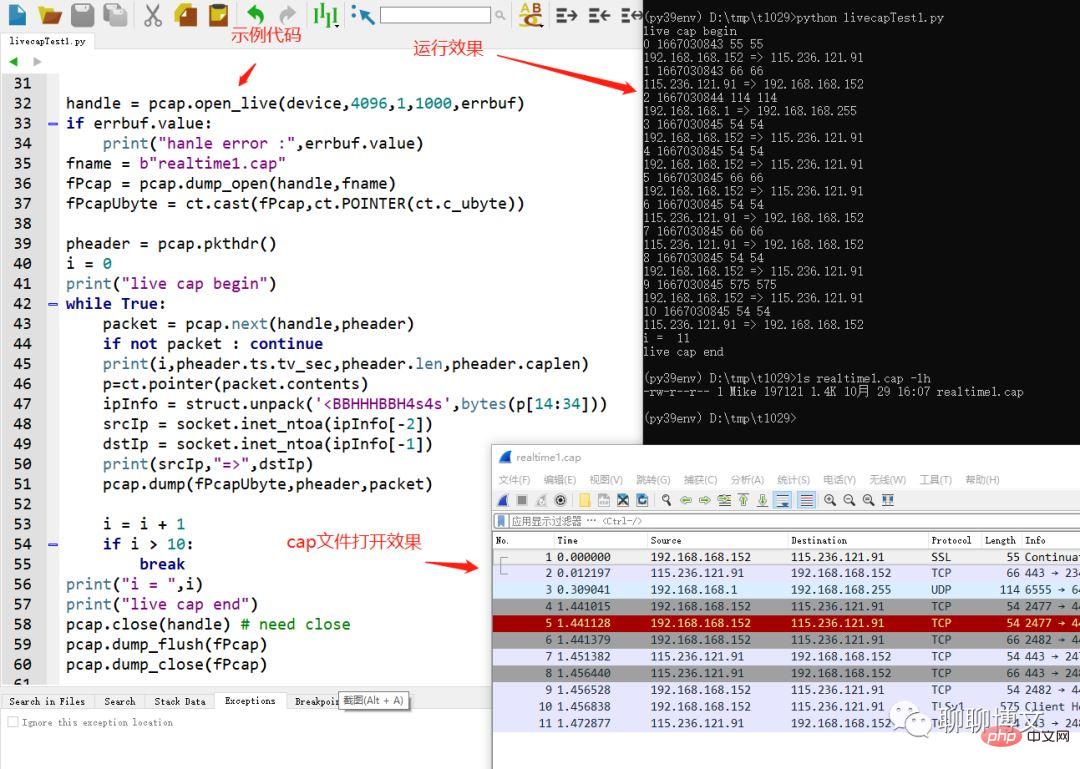
Task: Focus the editor toolbar search field
Action: [x=435, y=14]
